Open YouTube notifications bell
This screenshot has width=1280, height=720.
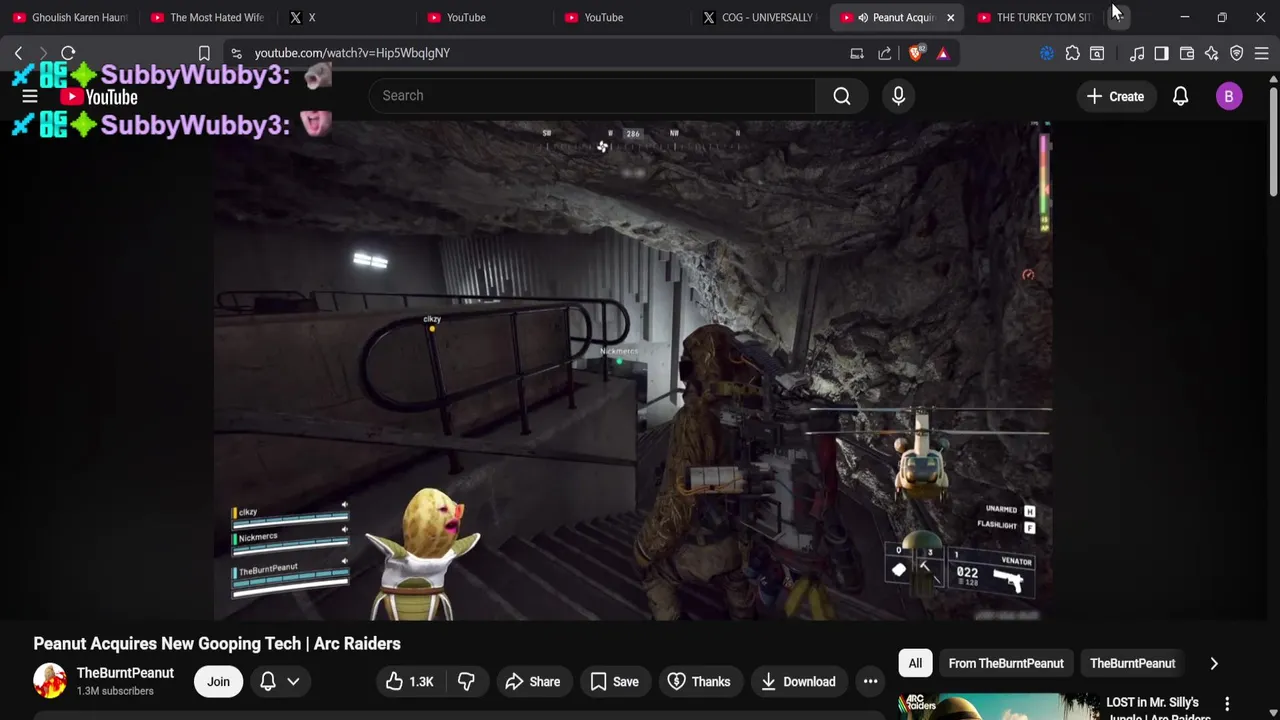tap(1180, 97)
